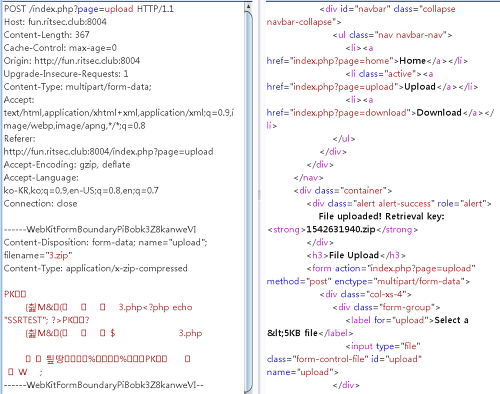This screenshot has height=394, width=500.
Task: Select the div class="form-group" line
Action: (386, 308)
